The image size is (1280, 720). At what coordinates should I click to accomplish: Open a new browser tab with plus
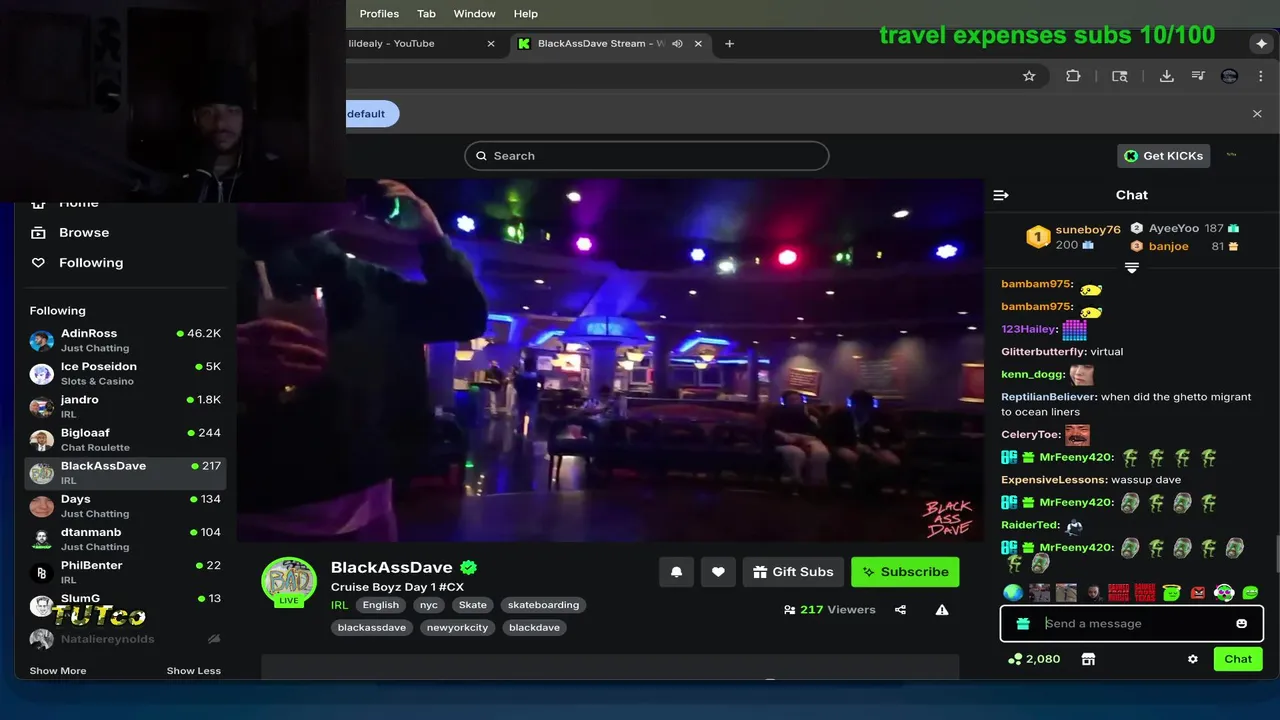(x=729, y=44)
